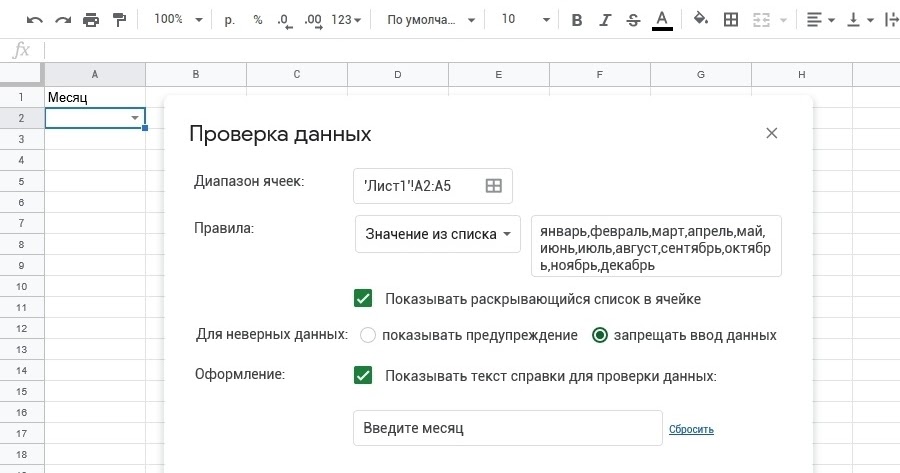Uncheck 'Показывать раскрывающийся список в ячейке'
The width and height of the screenshot is (900, 473).
coord(364,298)
